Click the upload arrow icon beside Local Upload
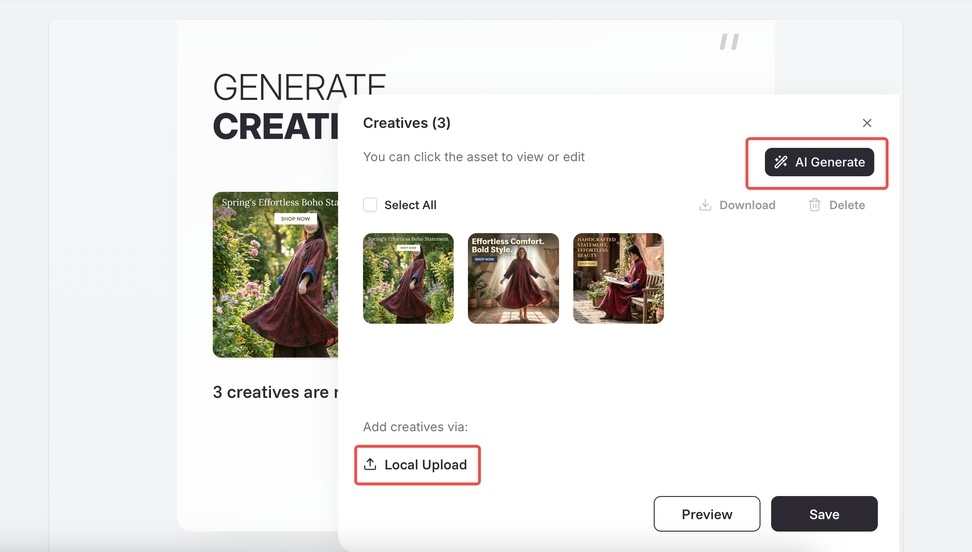Viewport: 972px width, 552px height. coord(370,465)
